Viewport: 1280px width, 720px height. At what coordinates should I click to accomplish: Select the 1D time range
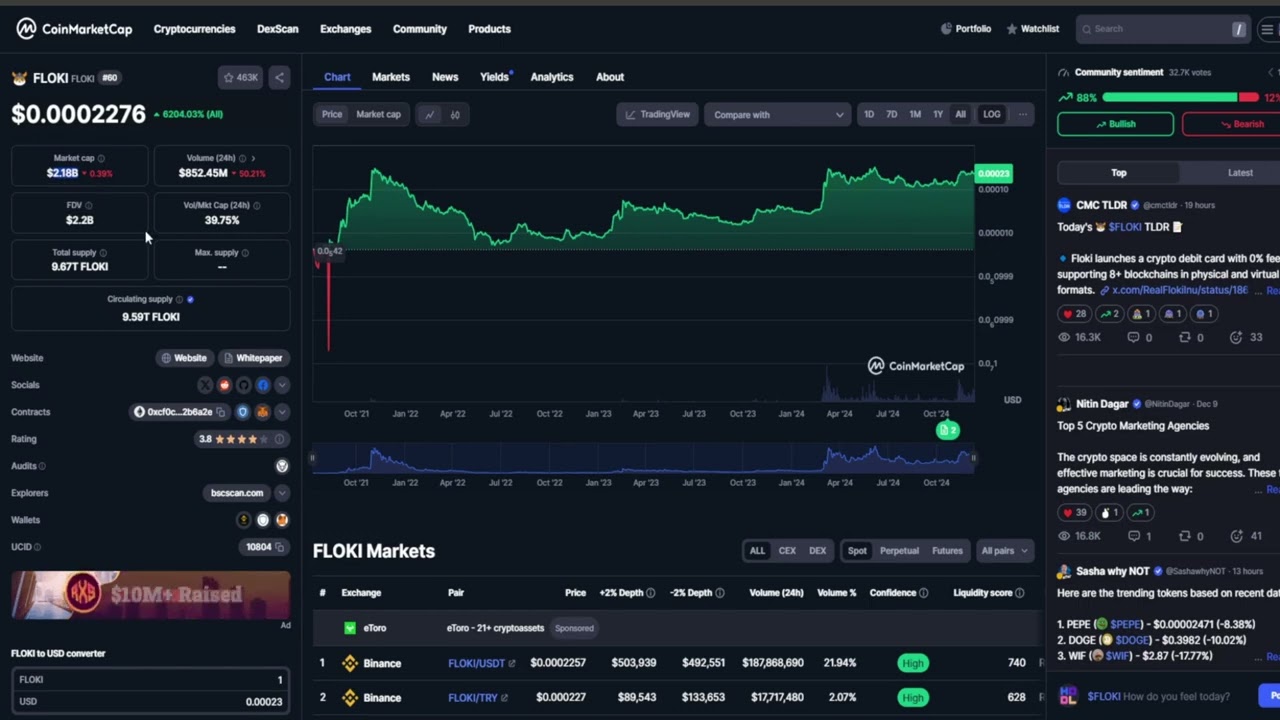(869, 114)
